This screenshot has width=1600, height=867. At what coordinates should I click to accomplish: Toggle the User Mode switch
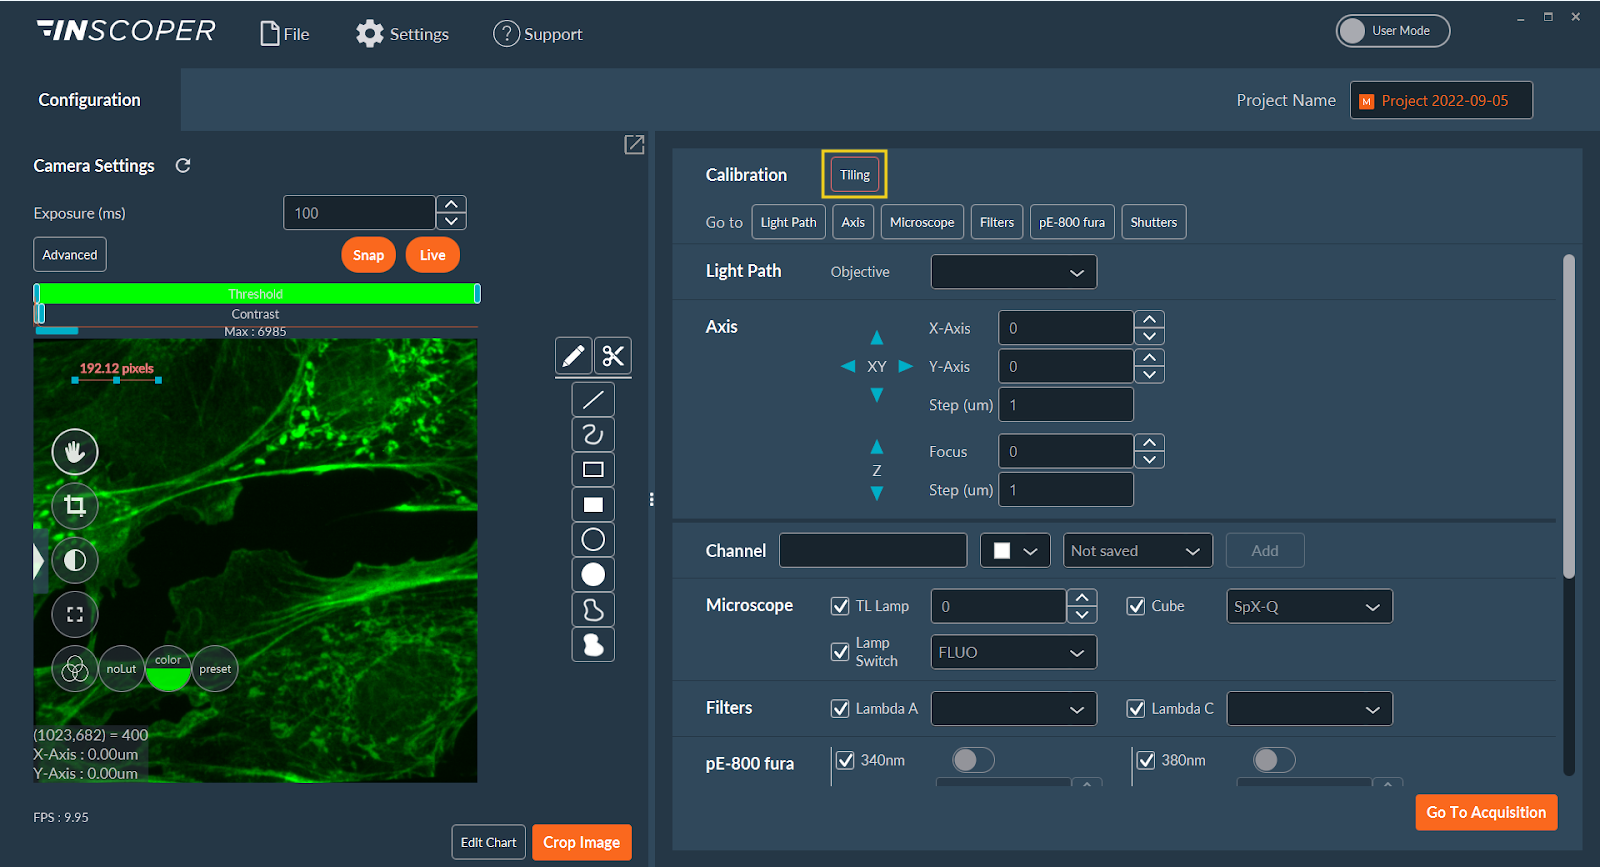point(1392,31)
